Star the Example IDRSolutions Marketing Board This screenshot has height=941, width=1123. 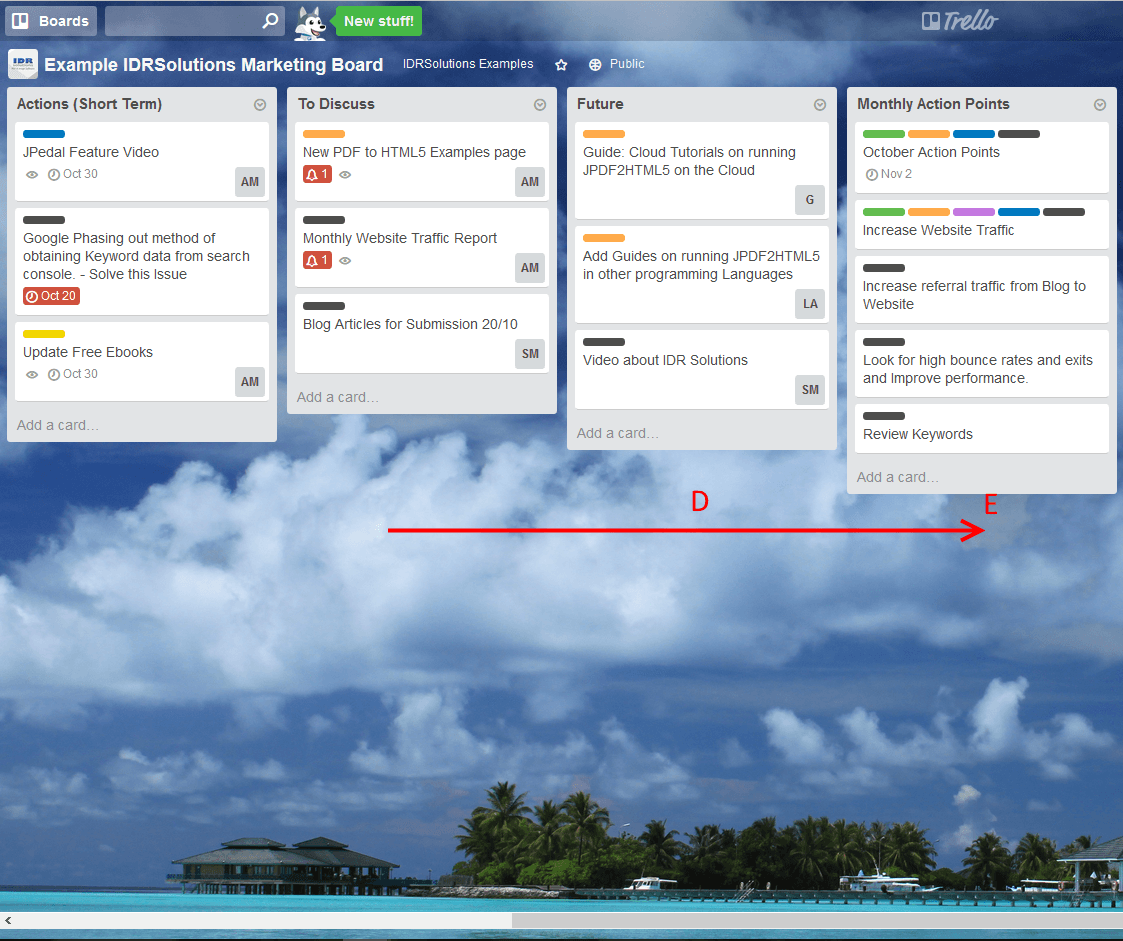click(x=561, y=64)
